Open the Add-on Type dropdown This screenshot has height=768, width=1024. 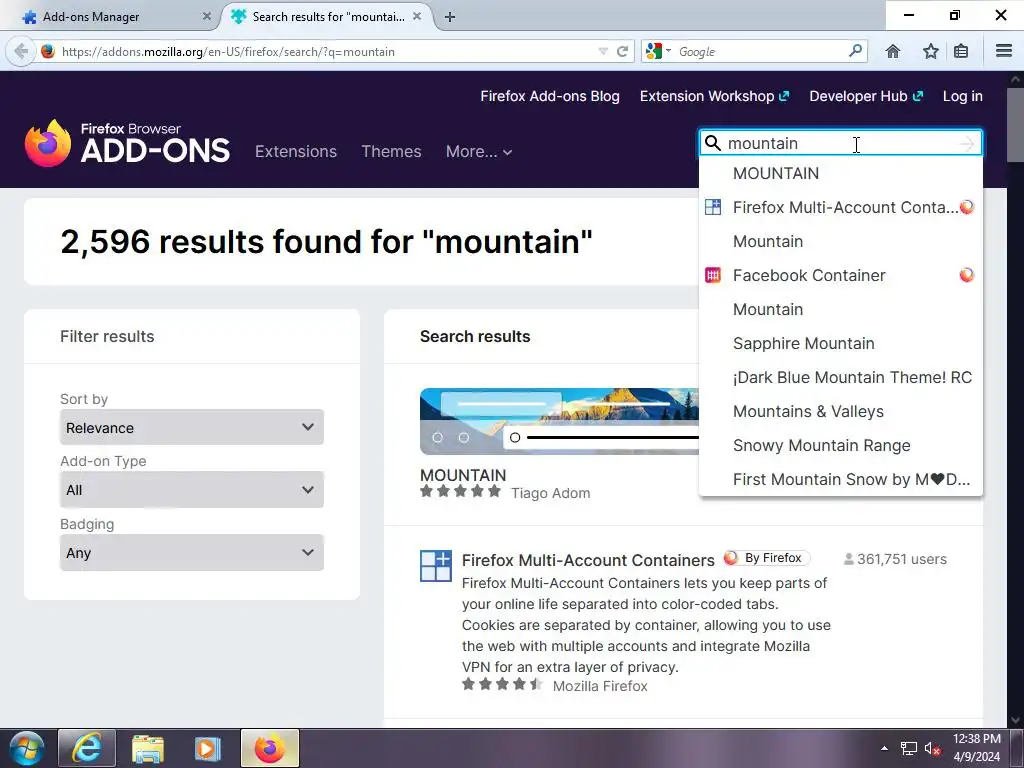point(191,489)
